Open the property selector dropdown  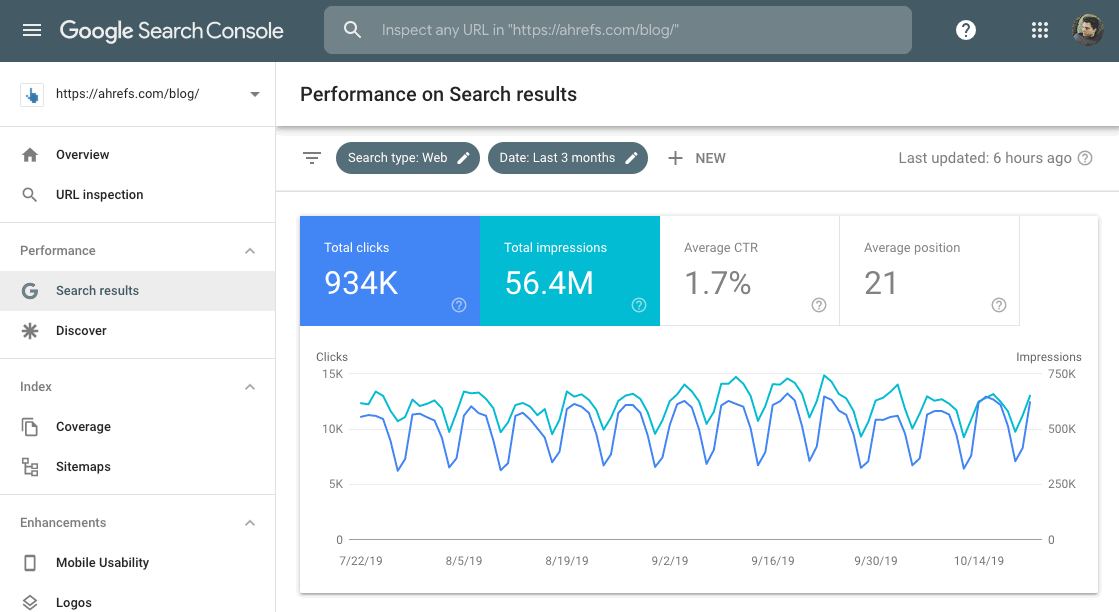pos(254,93)
